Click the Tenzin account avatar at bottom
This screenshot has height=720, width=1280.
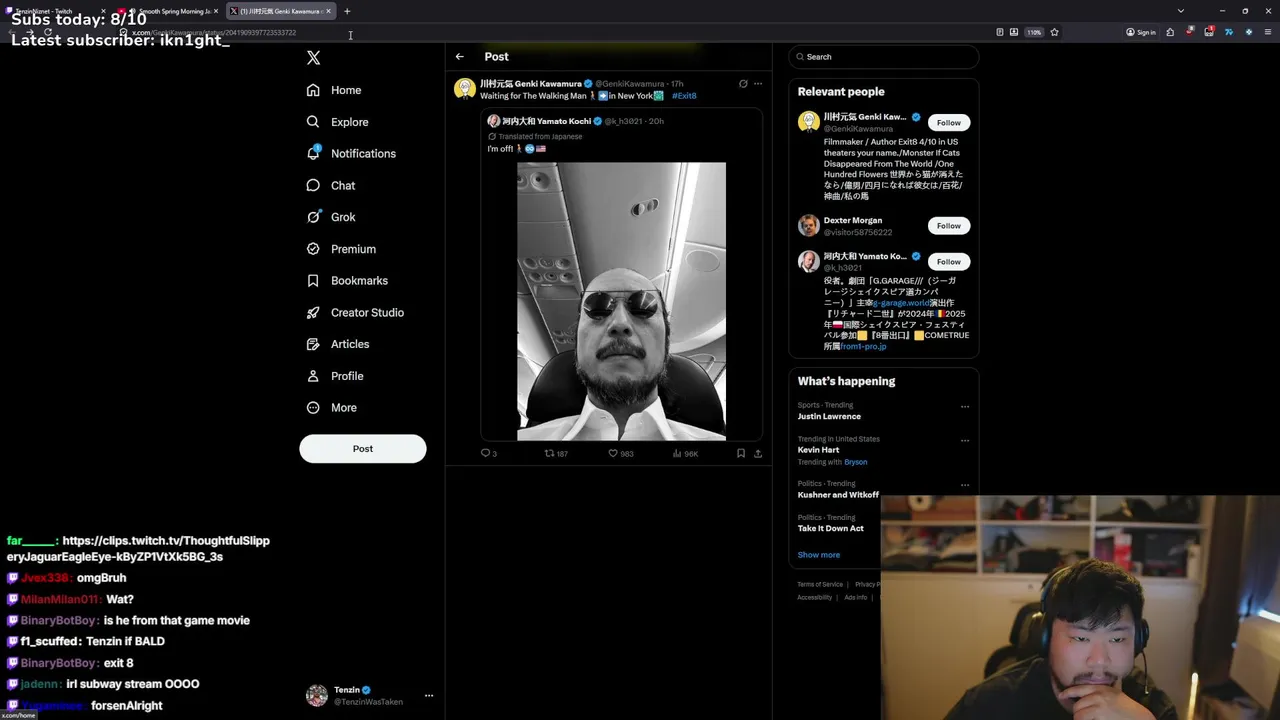(317, 696)
